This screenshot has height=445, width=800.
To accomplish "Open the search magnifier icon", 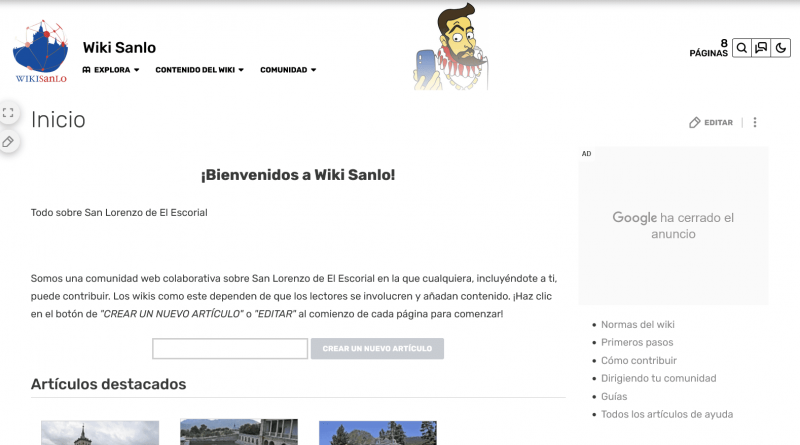I will 741,47.
